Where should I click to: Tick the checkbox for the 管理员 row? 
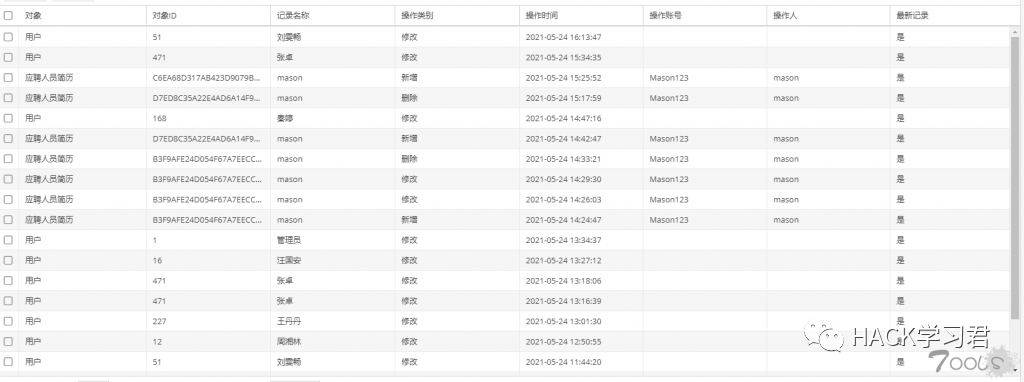pos(8,240)
